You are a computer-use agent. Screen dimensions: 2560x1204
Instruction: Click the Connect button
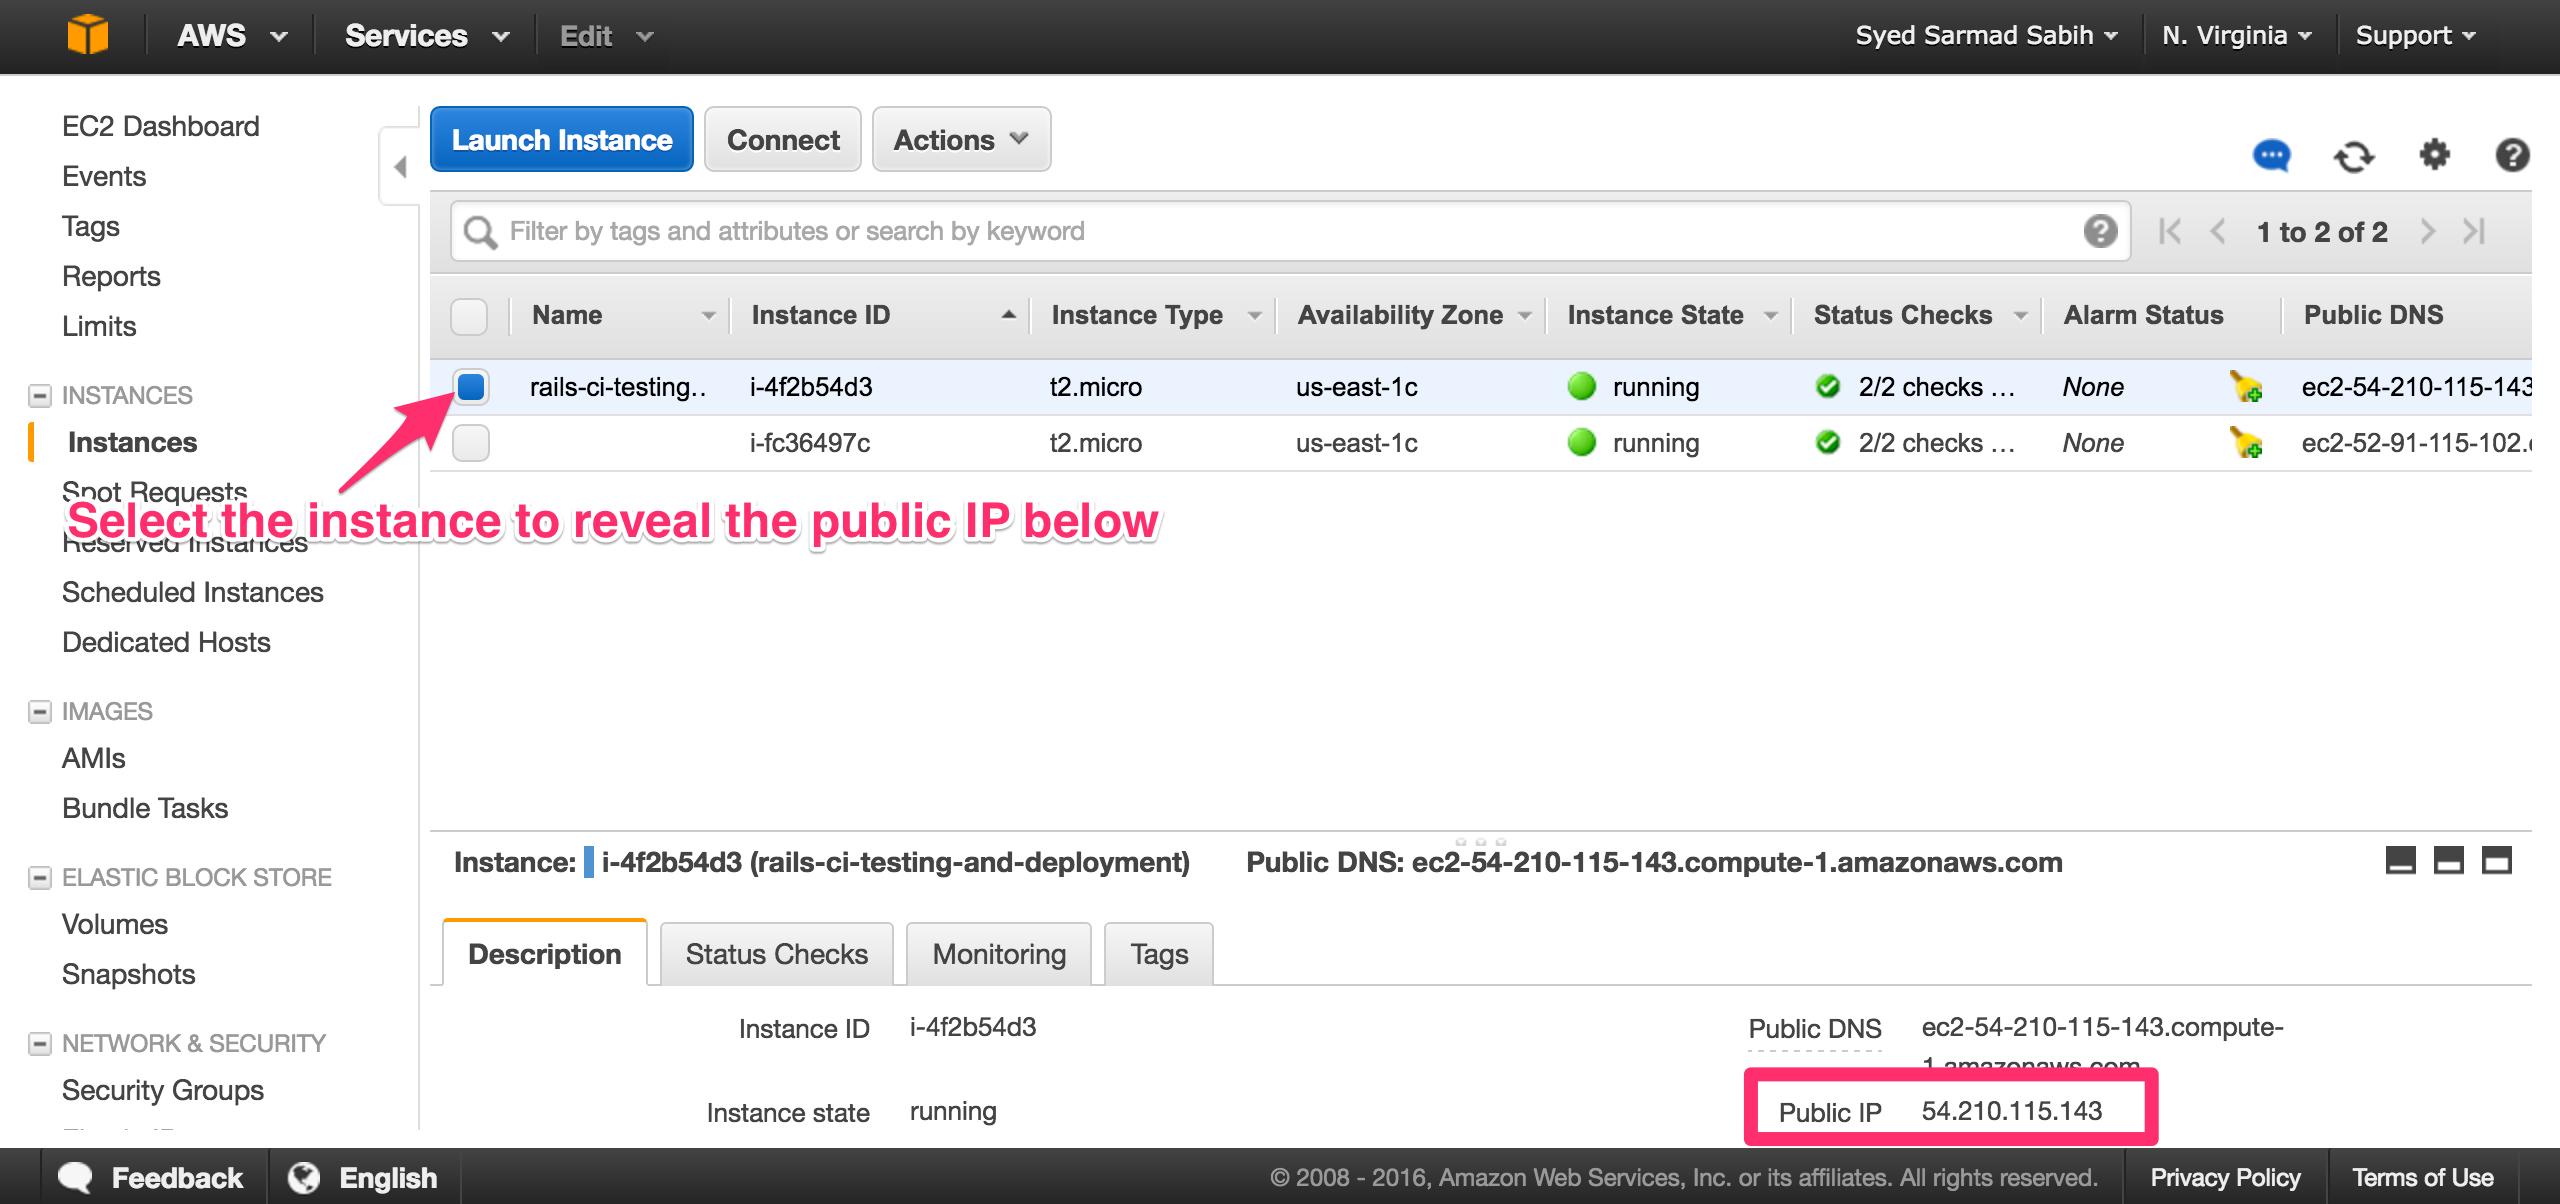783,139
